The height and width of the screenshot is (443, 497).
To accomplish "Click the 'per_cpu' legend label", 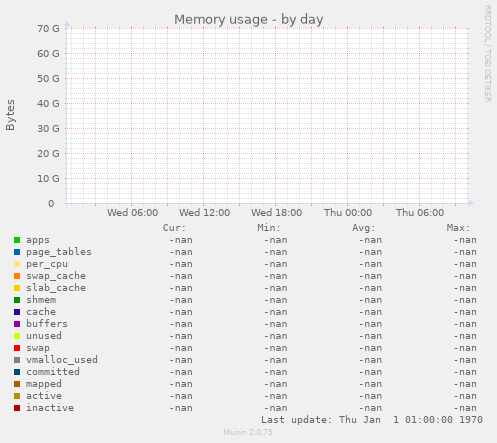I will point(47,264).
